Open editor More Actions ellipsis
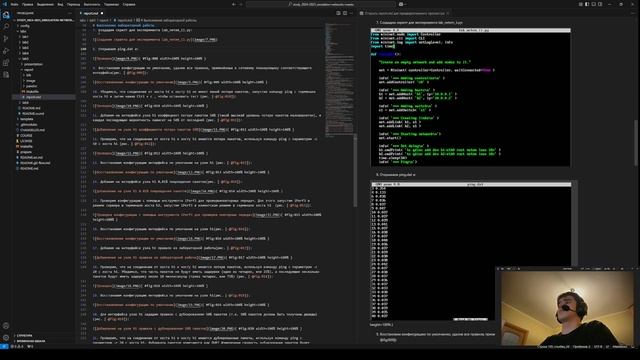640x360 pixels. point(351,13)
